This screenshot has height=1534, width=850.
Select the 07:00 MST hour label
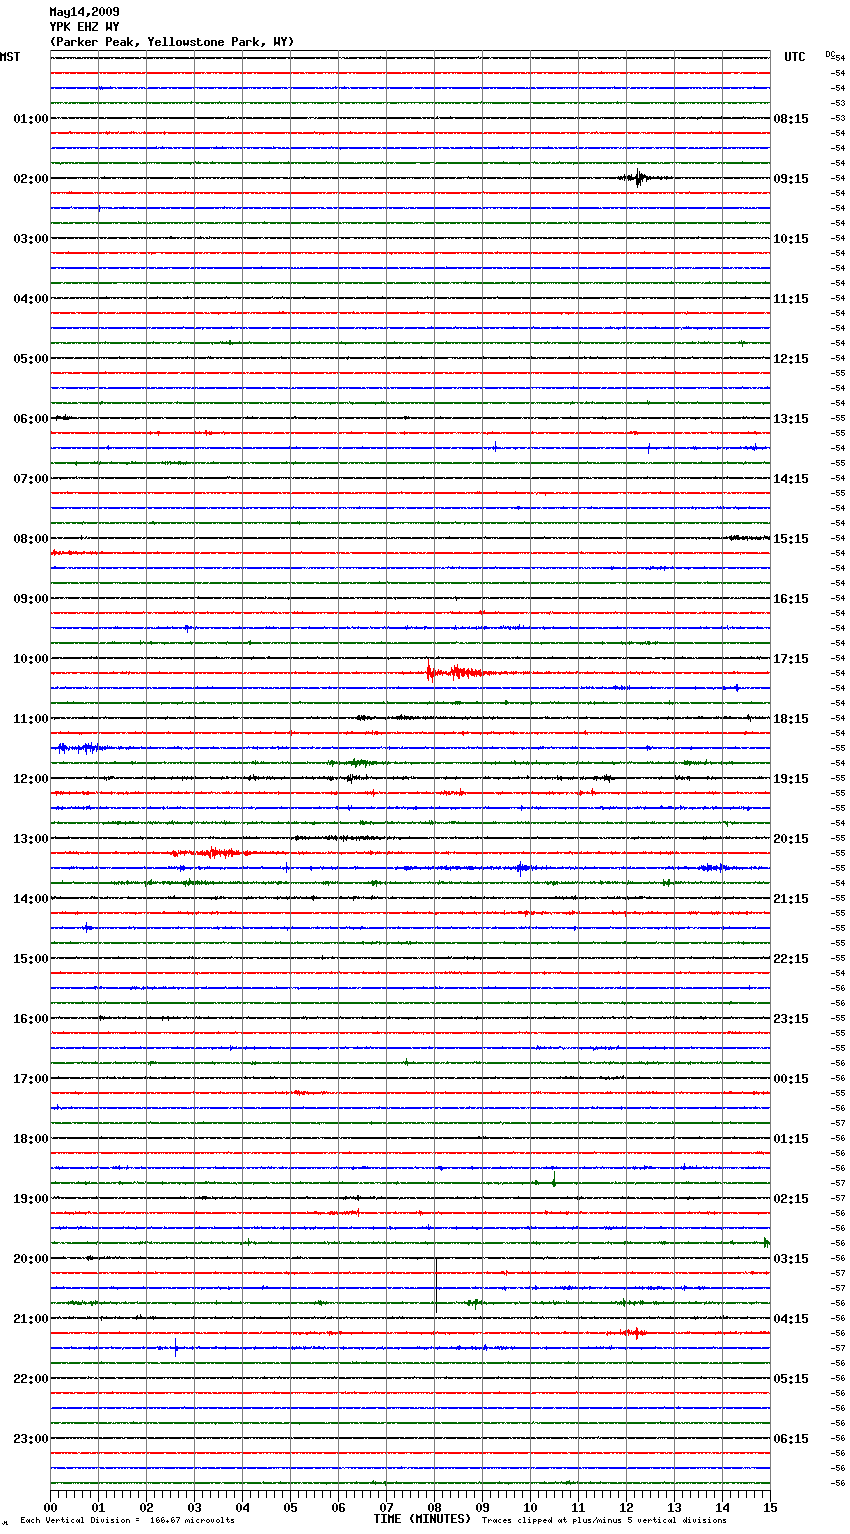(x=30, y=479)
